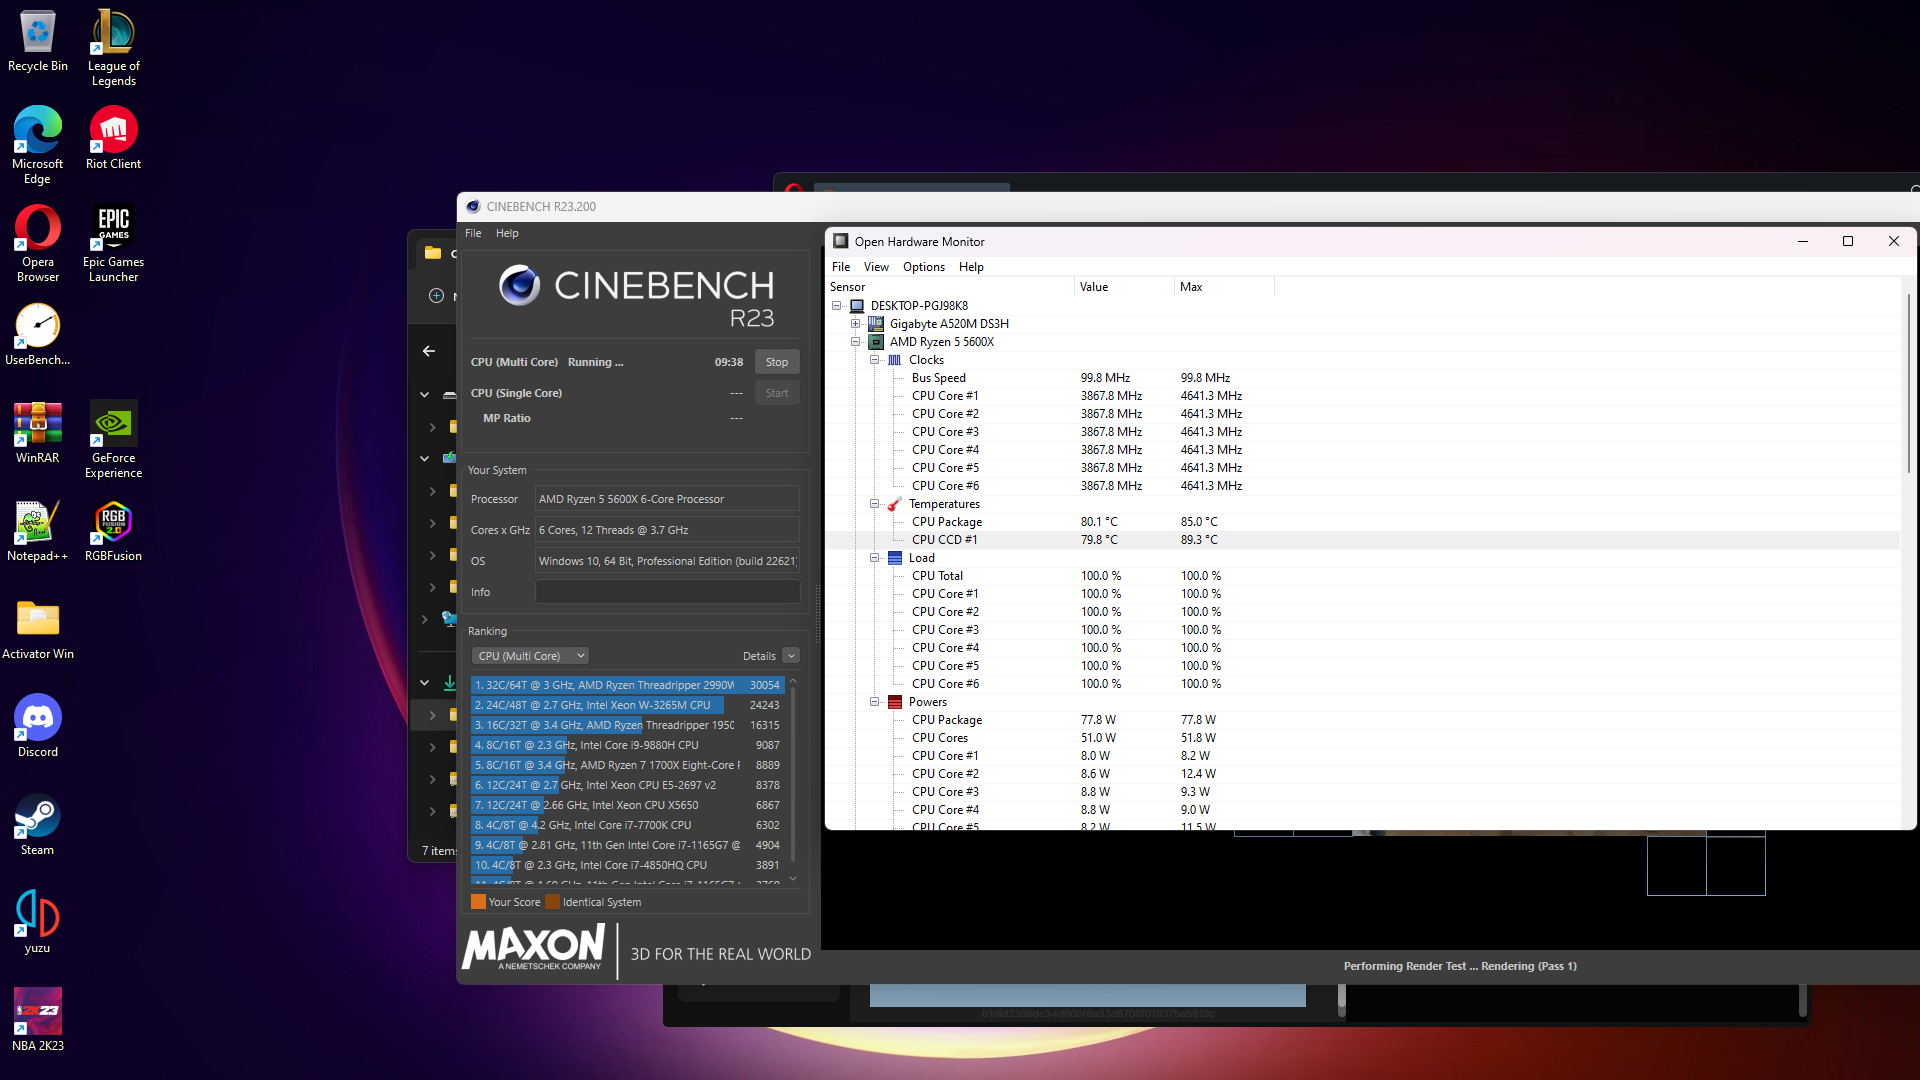Click the Identical System legend swatch
Viewport: 1920px width, 1080px height.
pyautogui.click(x=552, y=902)
